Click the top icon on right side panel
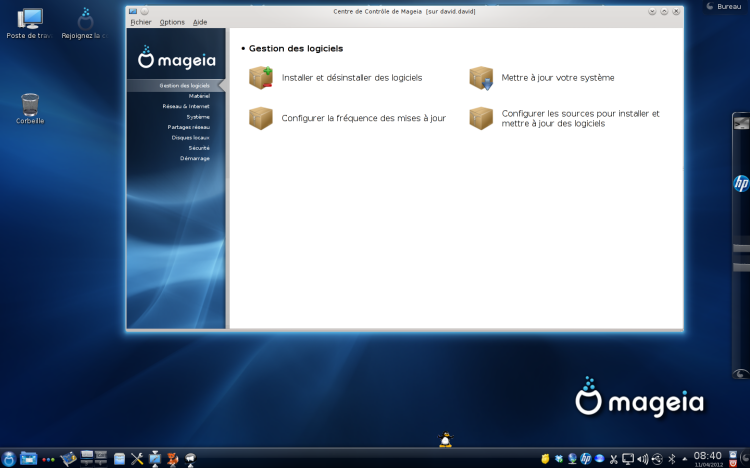 point(741,123)
